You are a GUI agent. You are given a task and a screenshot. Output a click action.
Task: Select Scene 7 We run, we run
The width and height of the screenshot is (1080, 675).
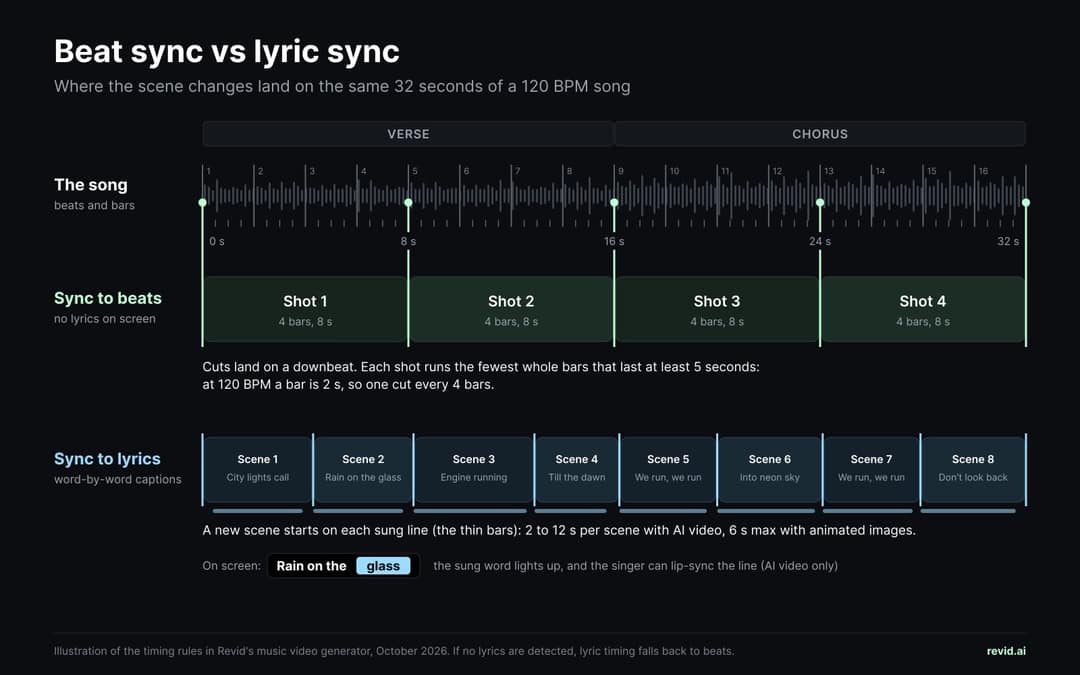[871, 469]
